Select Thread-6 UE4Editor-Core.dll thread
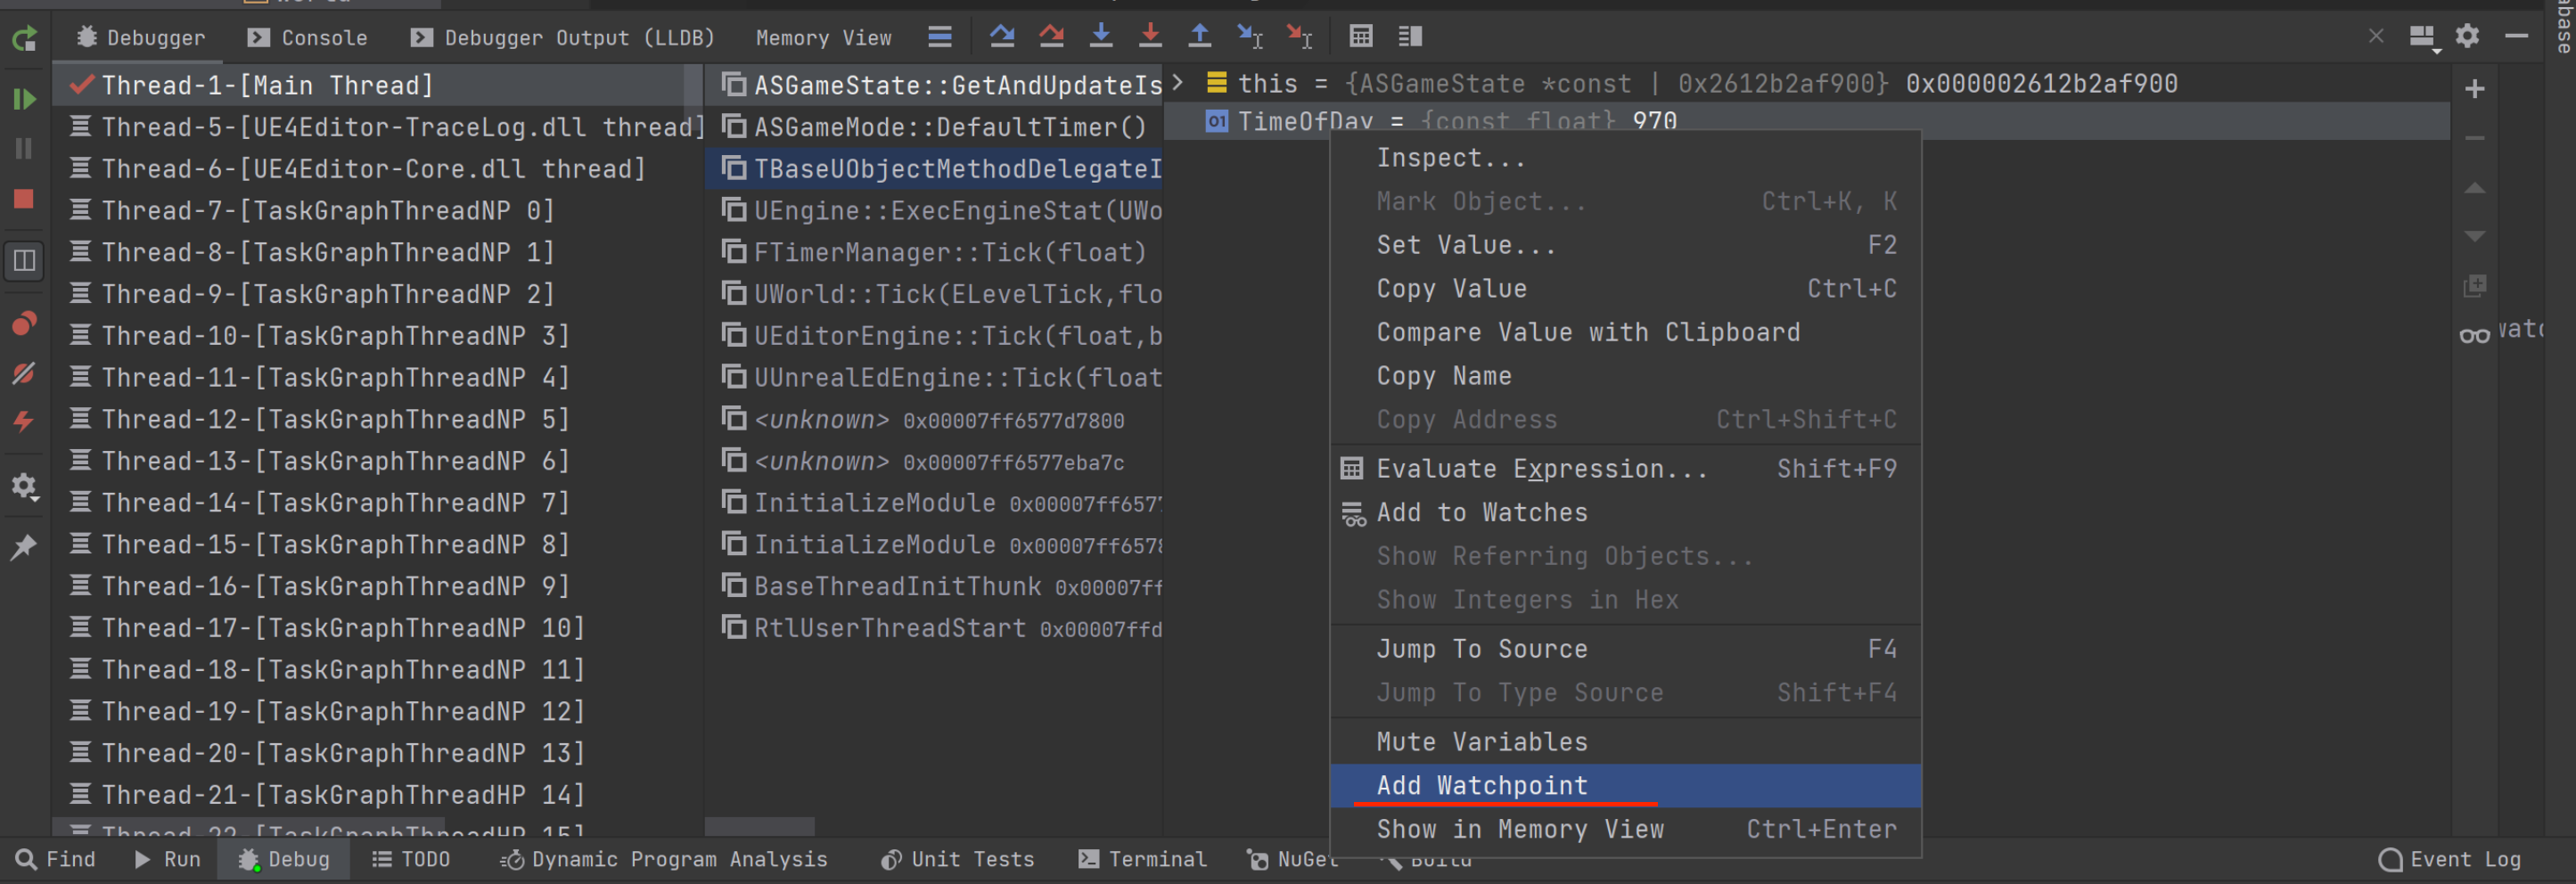The width and height of the screenshot is (2576, 884). pyautogui.click(x=378, y=169)
